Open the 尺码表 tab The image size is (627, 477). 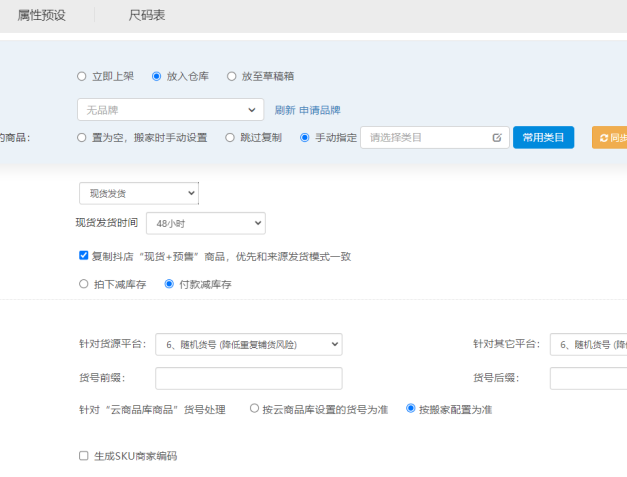[x=147, y=15]
